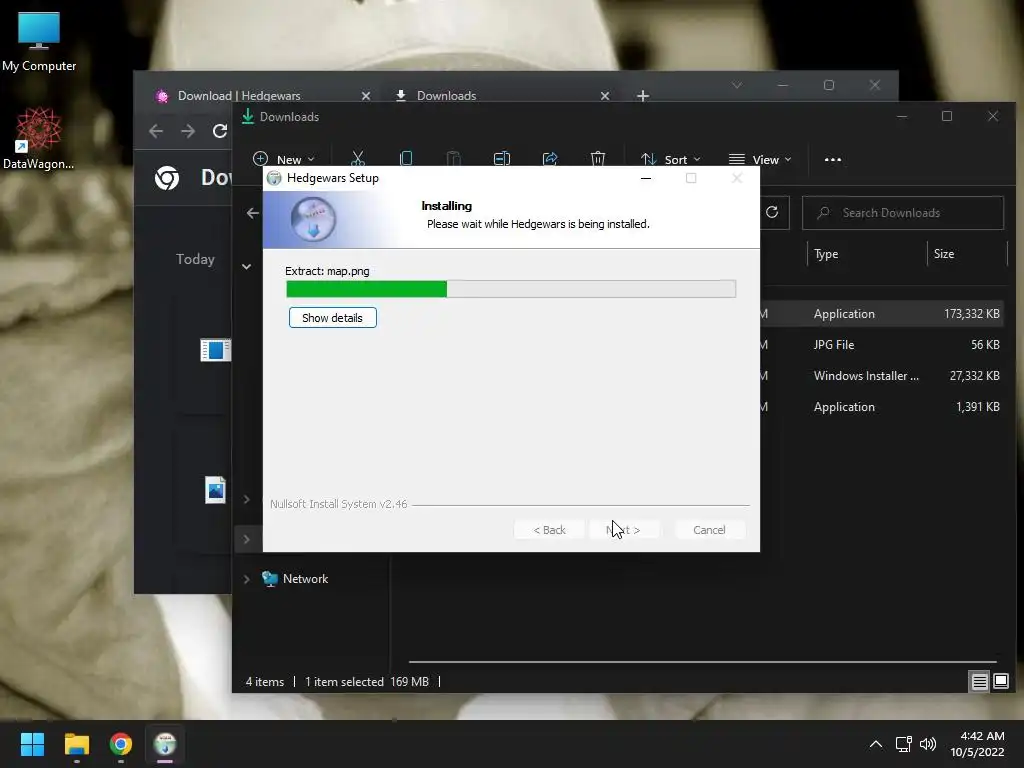Click the '1 item selected 169 MB' status text
The width and height of the screenshot is (1024, 768).
click(x=367, y=682)
